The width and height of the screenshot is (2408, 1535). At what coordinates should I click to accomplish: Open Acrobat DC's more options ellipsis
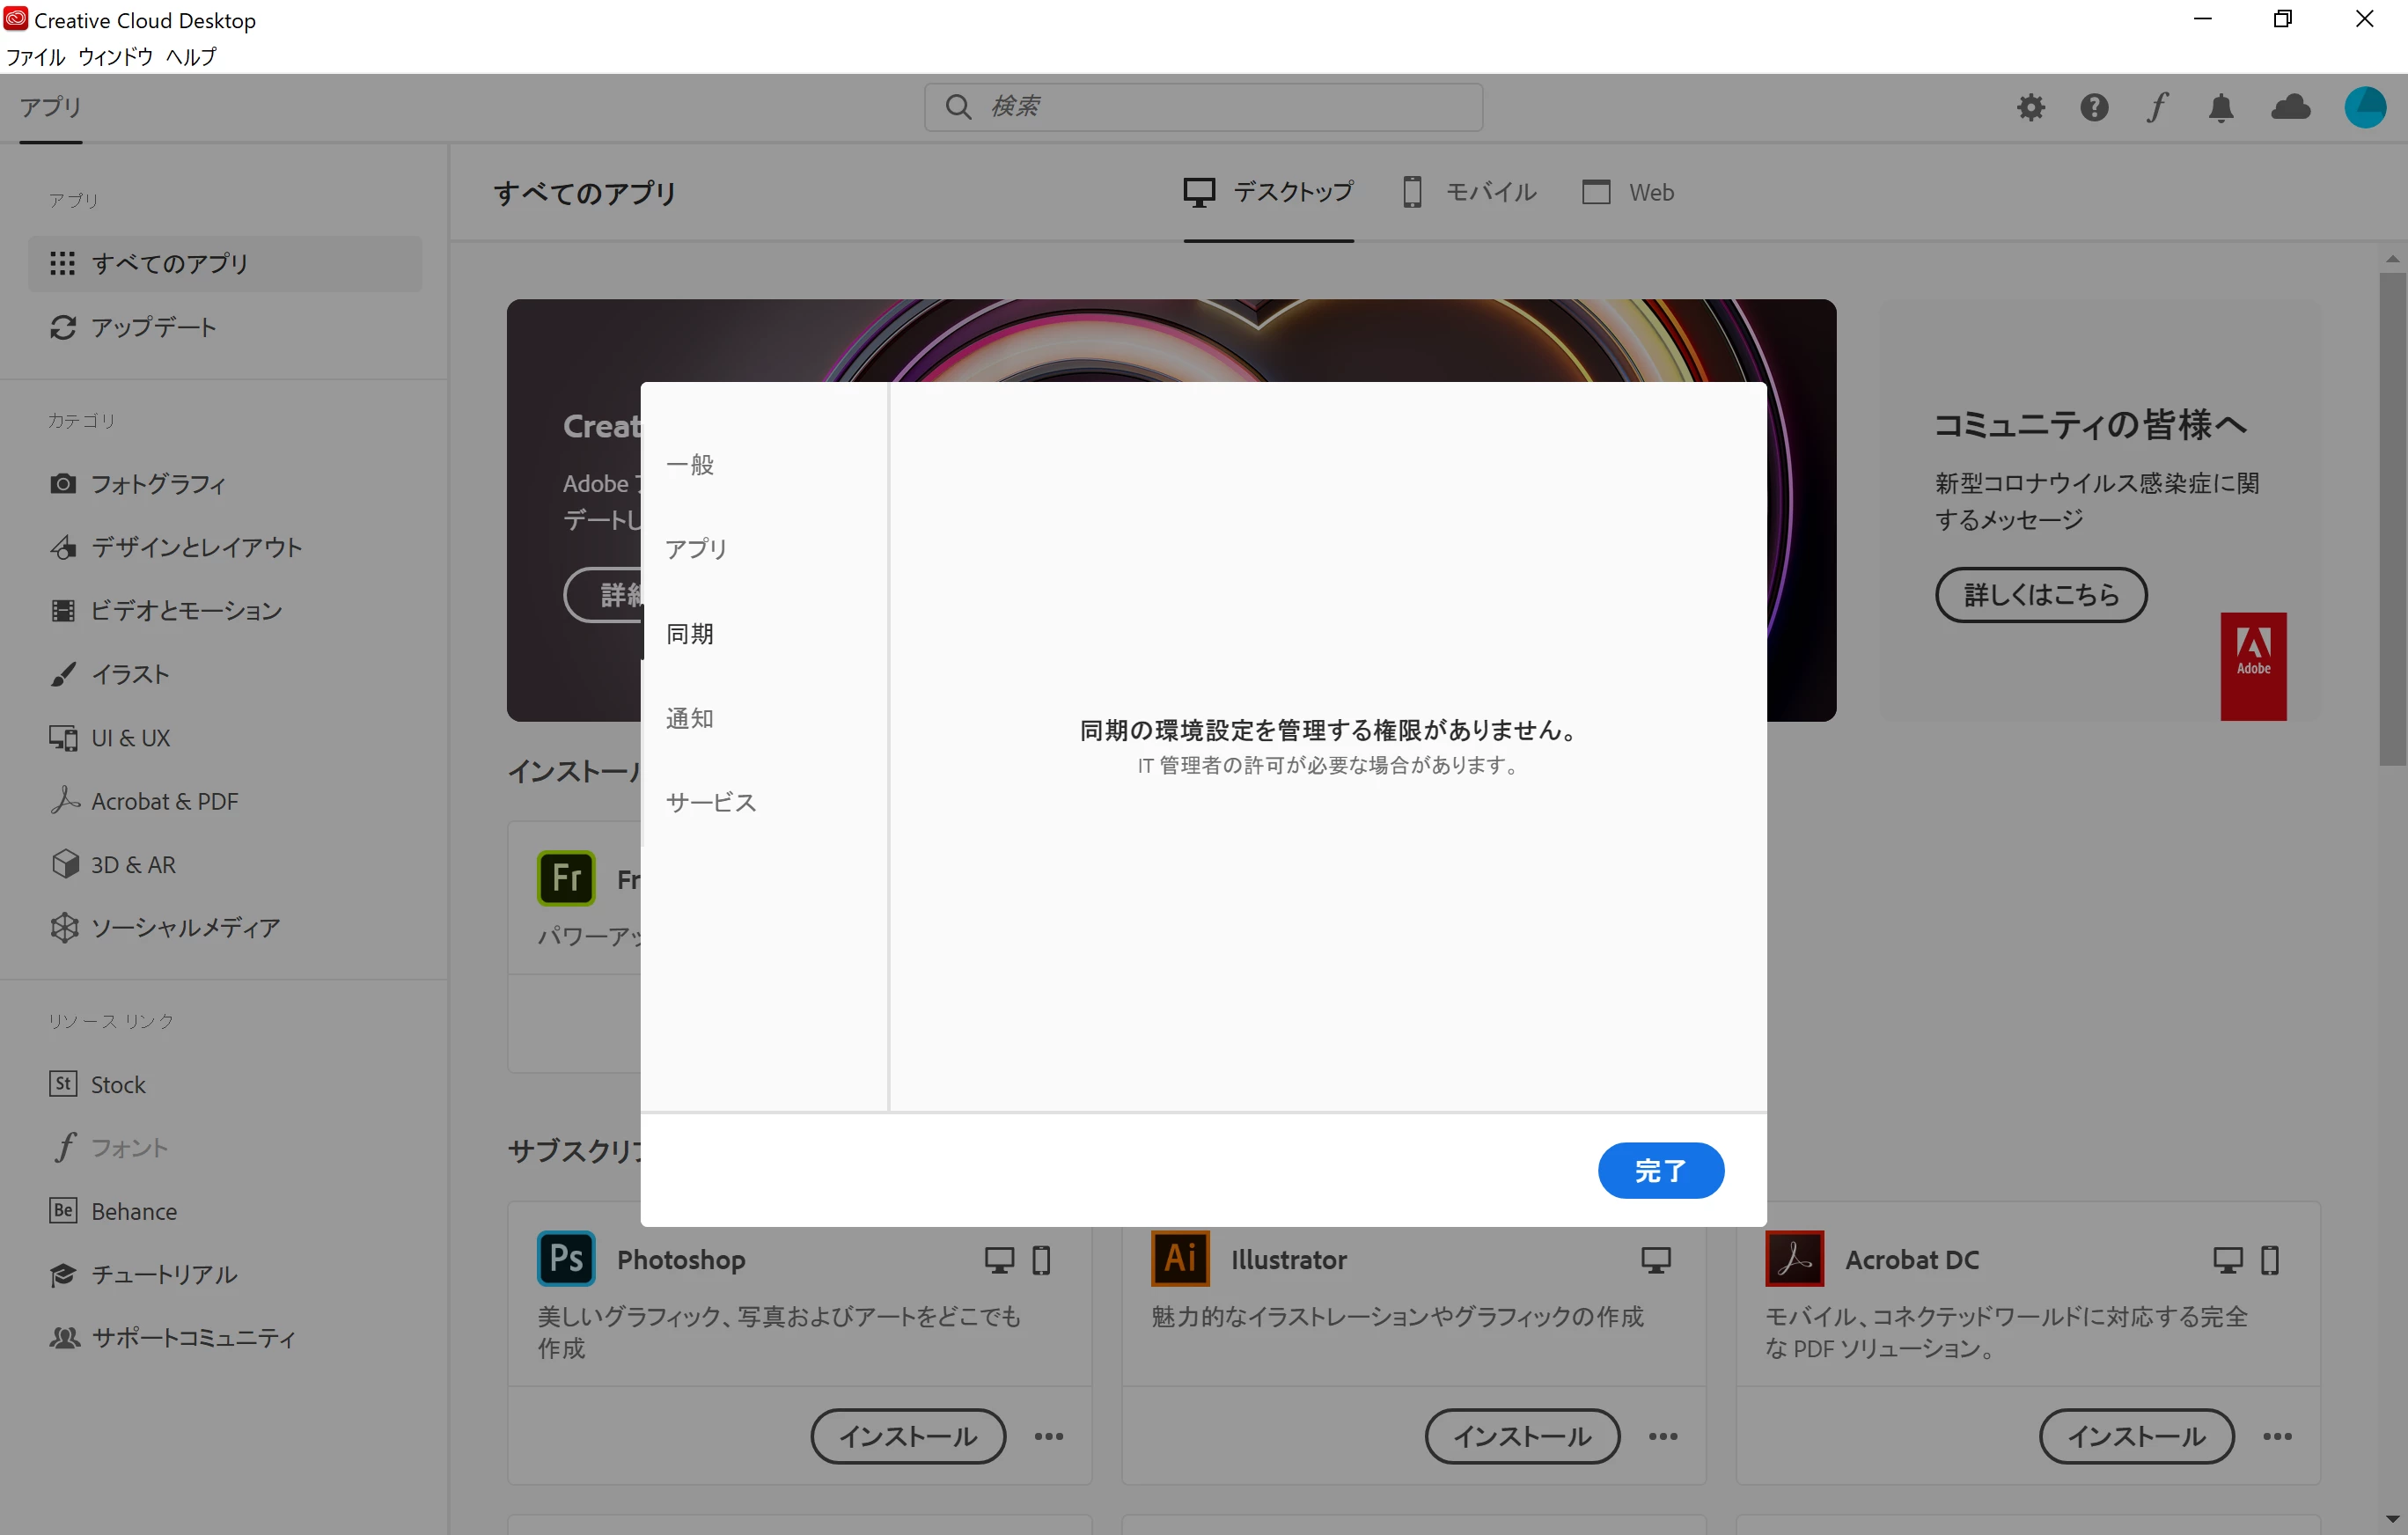2277,1436
